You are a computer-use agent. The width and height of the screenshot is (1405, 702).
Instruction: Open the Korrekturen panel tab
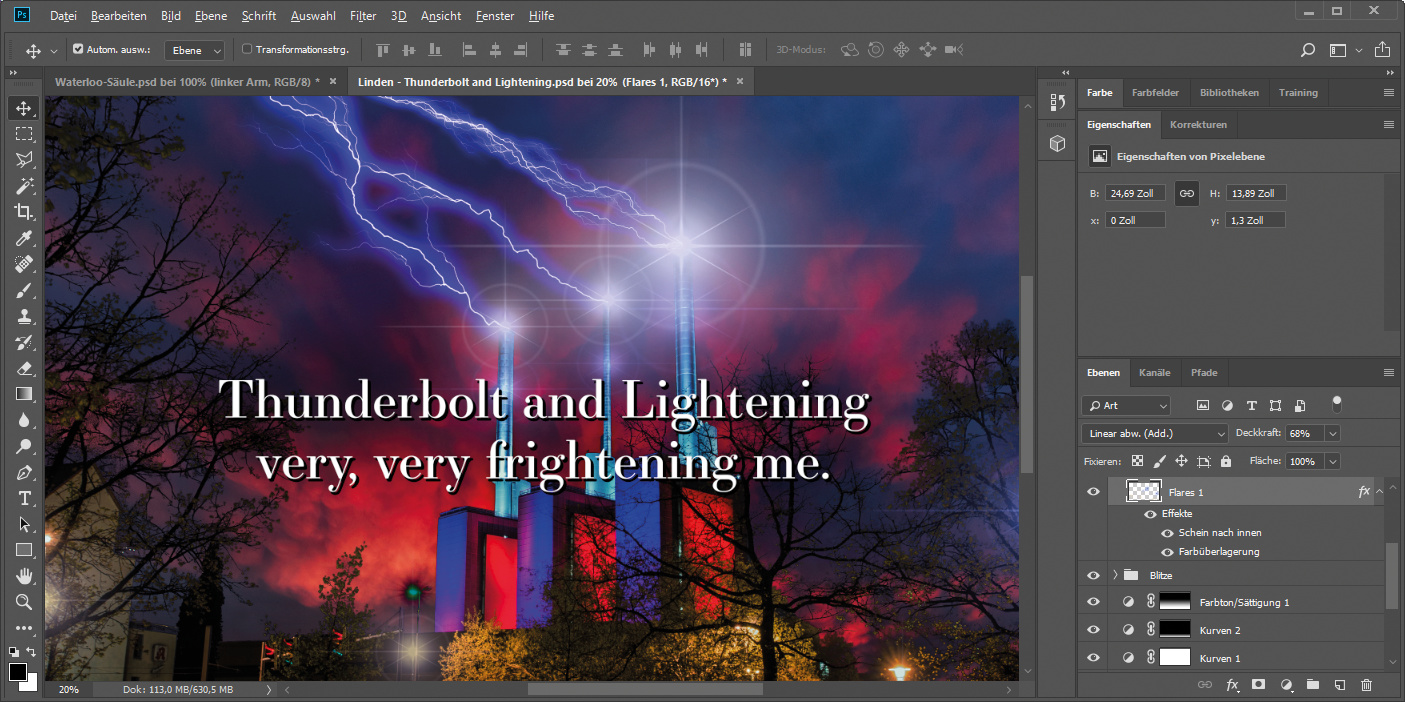point(1198,125)
